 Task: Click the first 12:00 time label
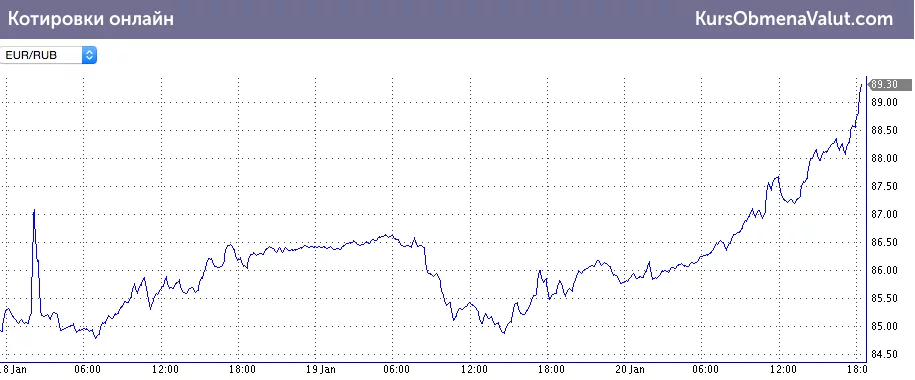(165, 369)
